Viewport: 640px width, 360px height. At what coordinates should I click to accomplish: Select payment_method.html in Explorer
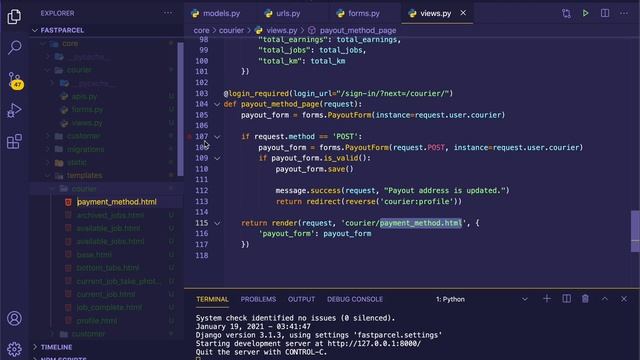[116, 202]
